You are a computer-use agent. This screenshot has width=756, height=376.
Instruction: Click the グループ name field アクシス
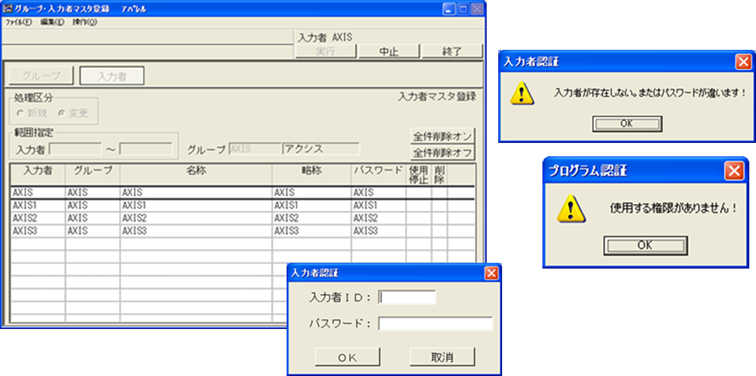321,148
